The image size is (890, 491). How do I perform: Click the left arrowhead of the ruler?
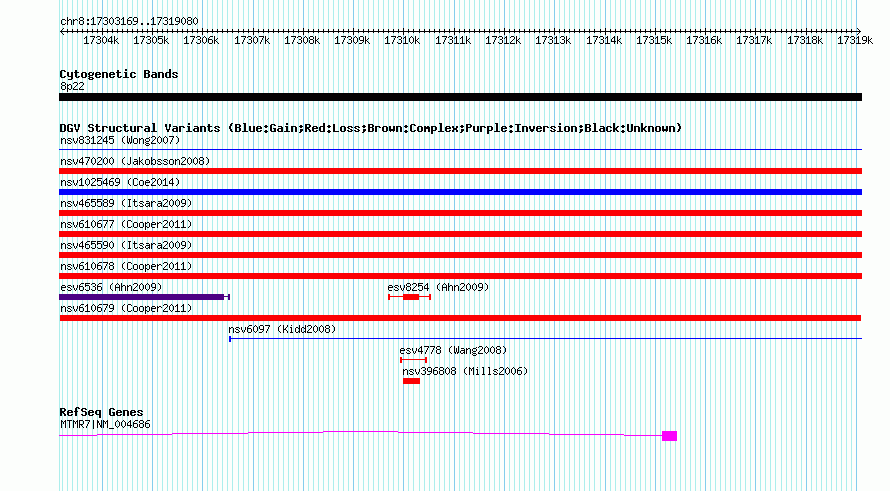click(62, 31)
